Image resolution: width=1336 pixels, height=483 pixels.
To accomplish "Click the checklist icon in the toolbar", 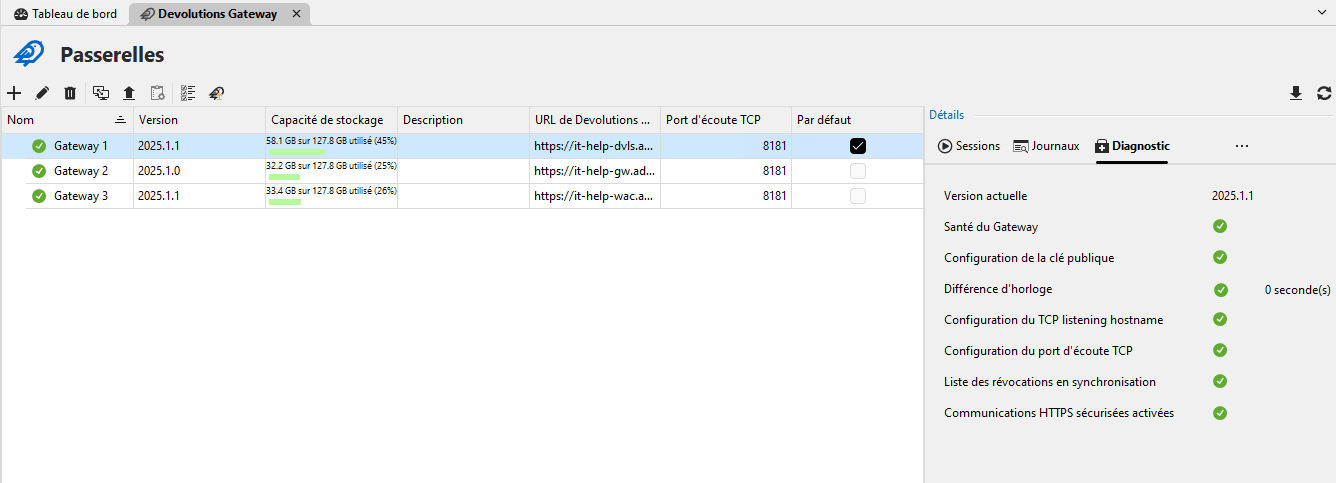I will click(187, 93).
